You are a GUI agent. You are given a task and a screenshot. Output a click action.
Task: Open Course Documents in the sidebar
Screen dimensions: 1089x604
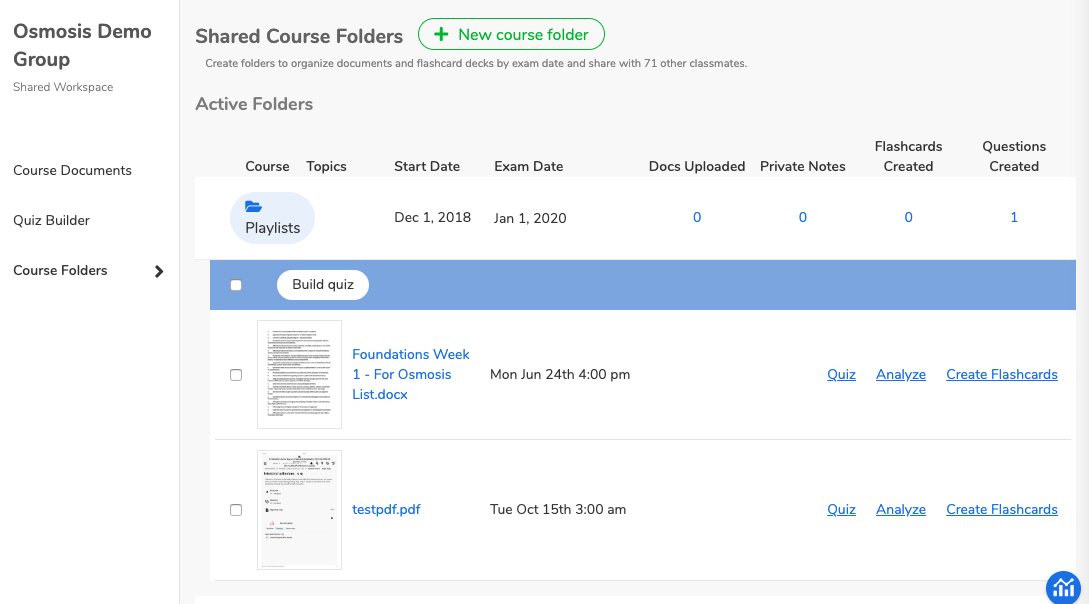pos(72,170)
